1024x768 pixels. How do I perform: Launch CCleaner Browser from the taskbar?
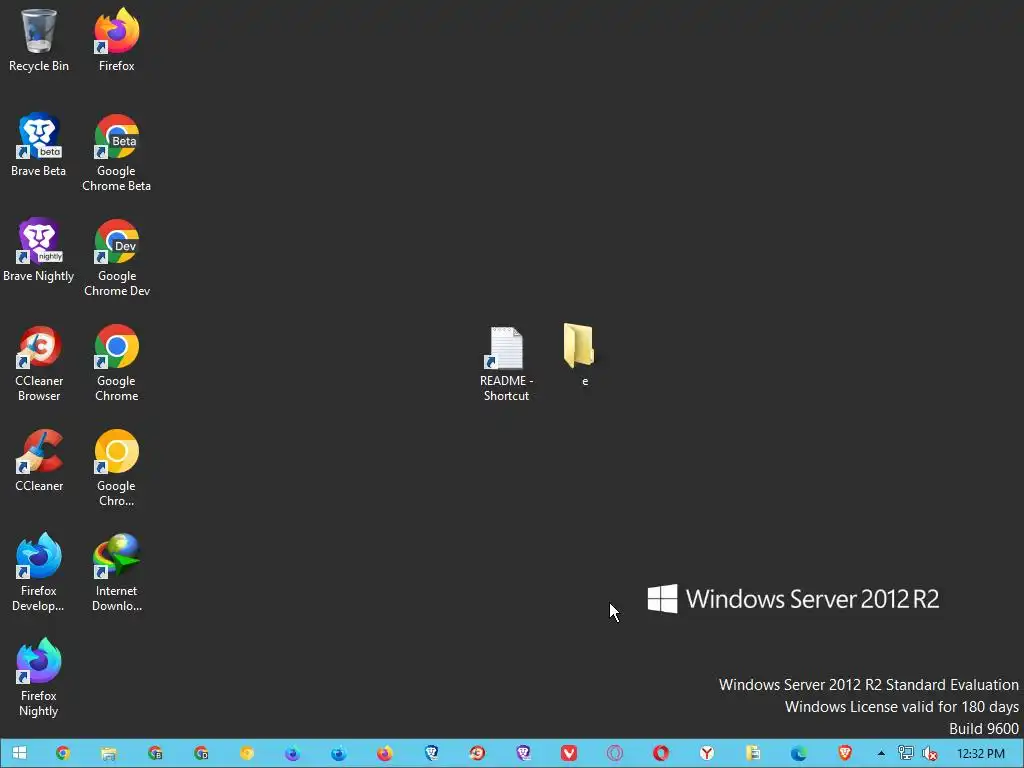point(477,753)
